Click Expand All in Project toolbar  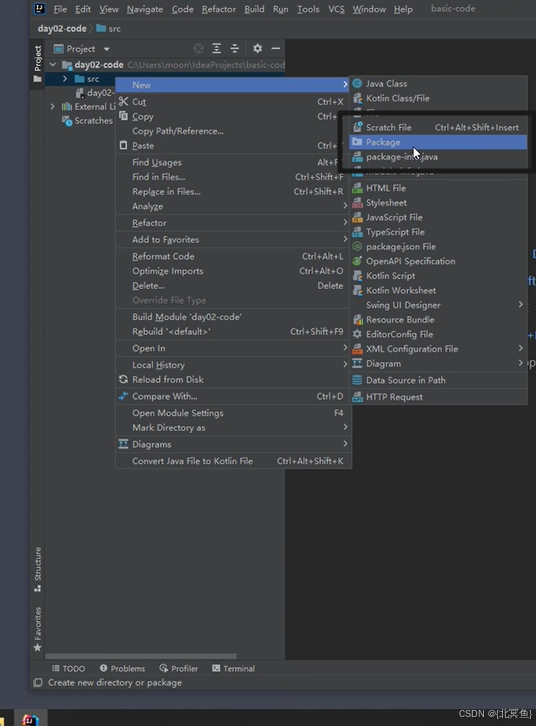[x=216, y=49]
